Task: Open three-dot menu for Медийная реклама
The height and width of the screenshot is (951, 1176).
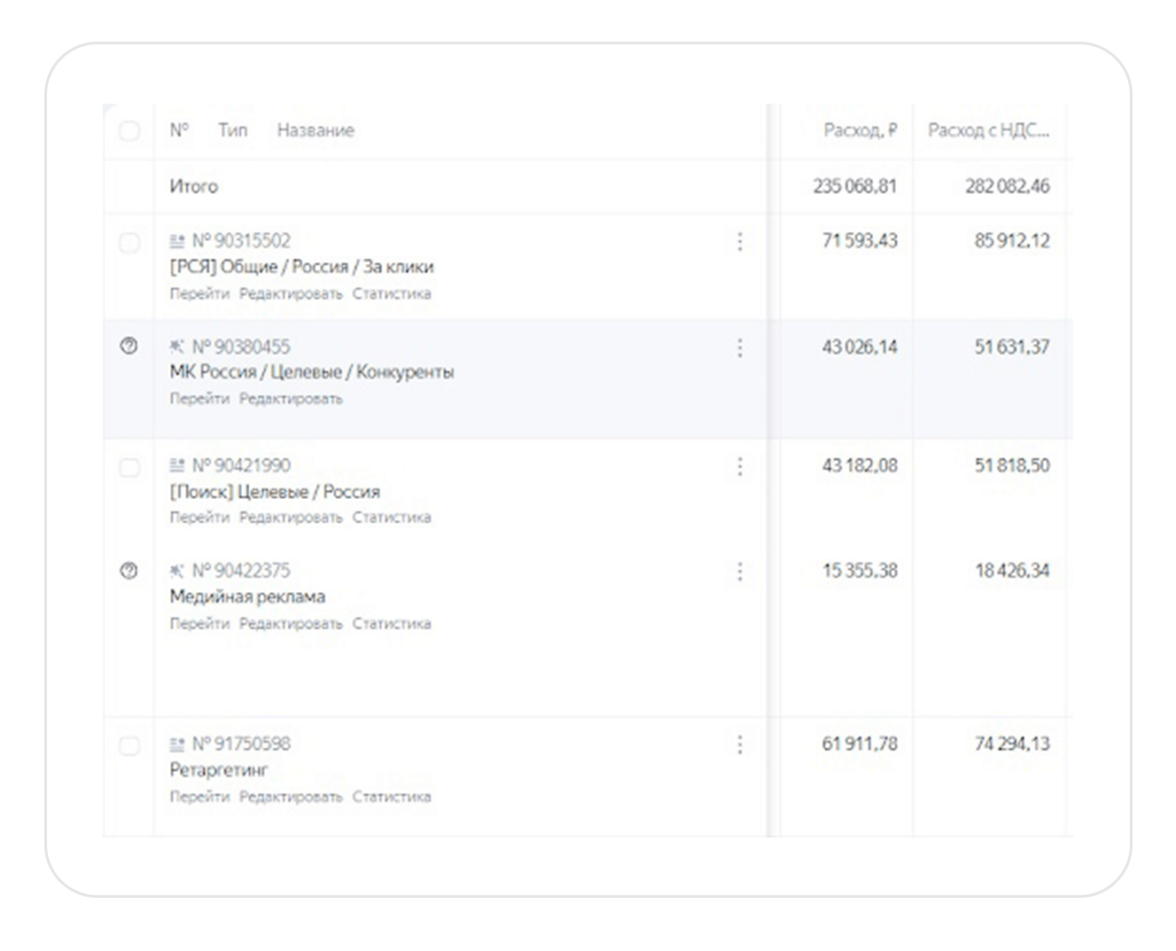Action: point(740,571)
